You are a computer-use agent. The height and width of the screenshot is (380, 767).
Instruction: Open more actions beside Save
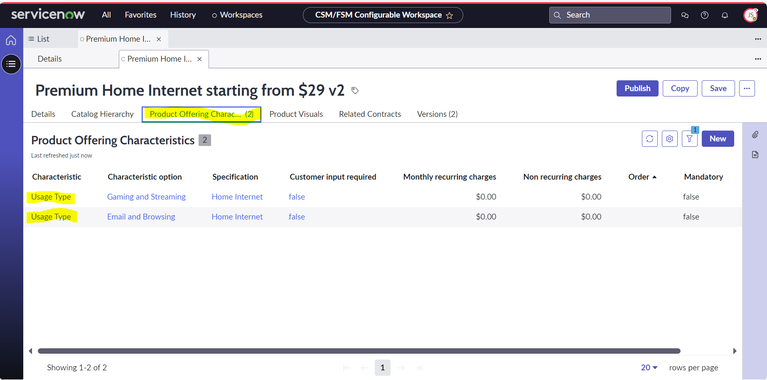click(x=747, y=89)
